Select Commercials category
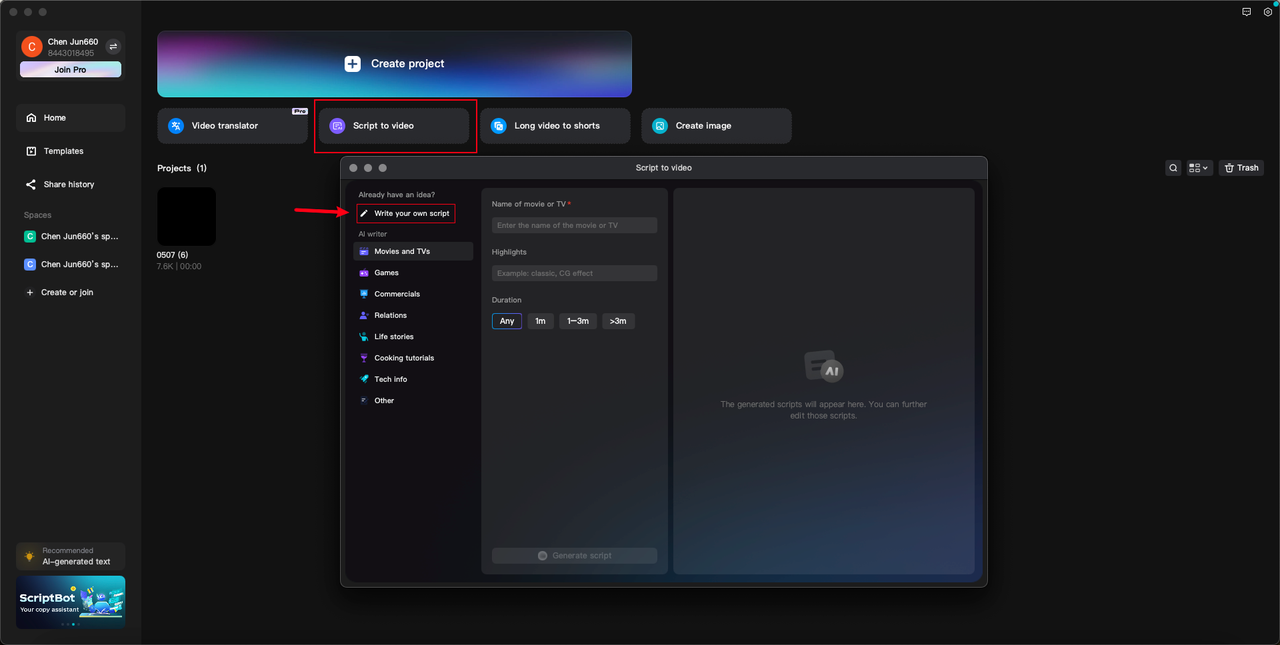This screenshot has height=645, width=1280. click(x=413, y=294)
